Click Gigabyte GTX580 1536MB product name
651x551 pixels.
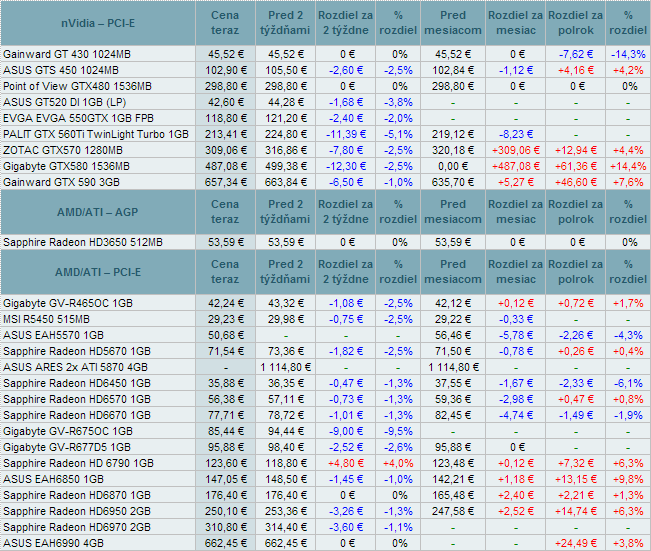[66, 167]
